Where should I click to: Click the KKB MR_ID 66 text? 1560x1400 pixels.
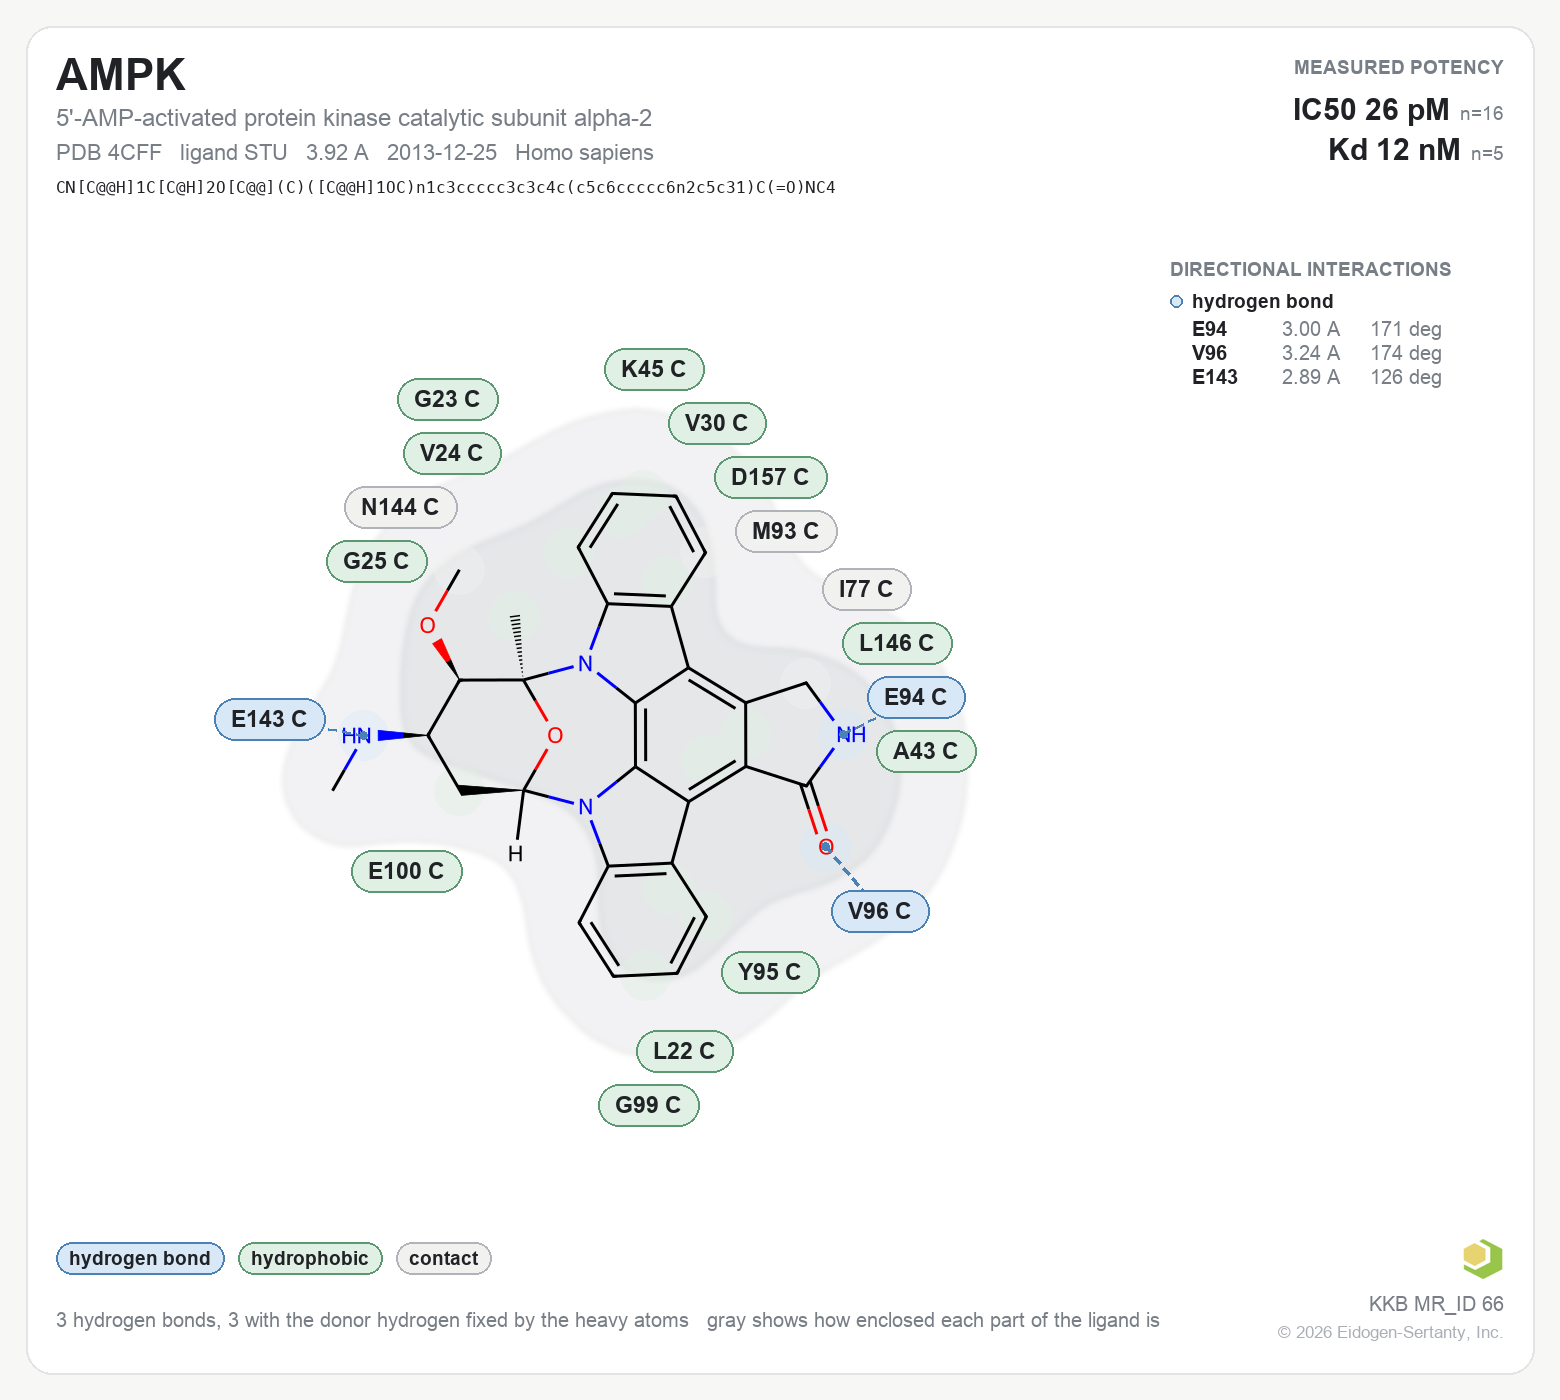[x=1436, y=1304]
